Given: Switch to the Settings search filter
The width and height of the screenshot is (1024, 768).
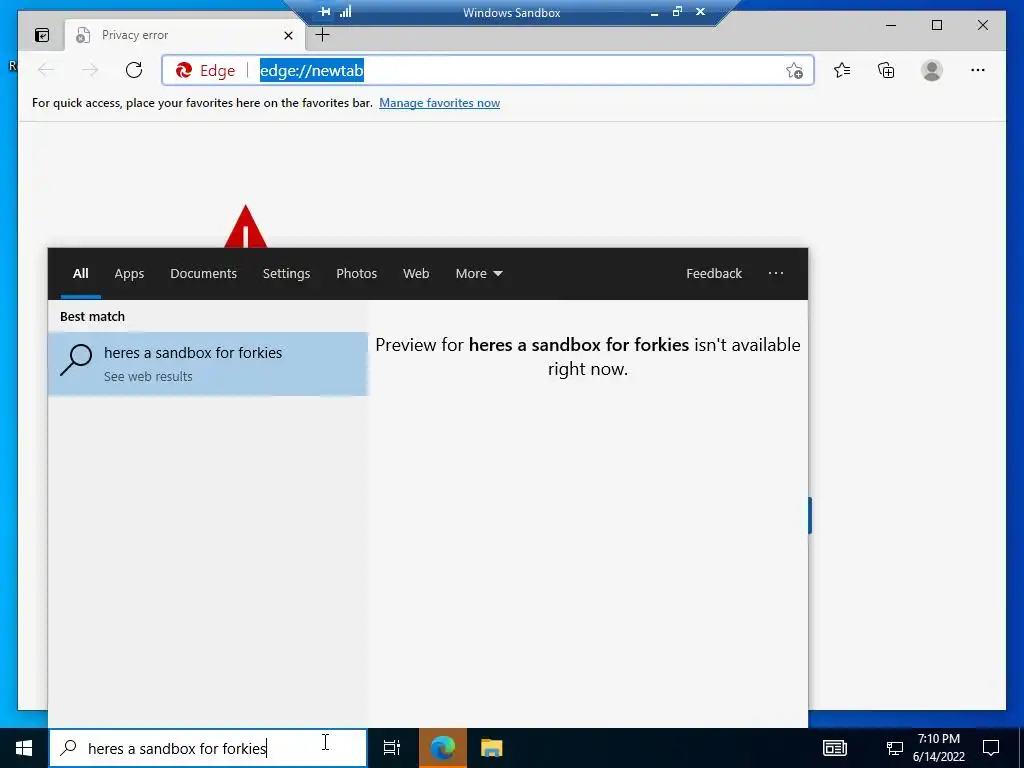Looking at the screenshot, I should coord(286,274).
